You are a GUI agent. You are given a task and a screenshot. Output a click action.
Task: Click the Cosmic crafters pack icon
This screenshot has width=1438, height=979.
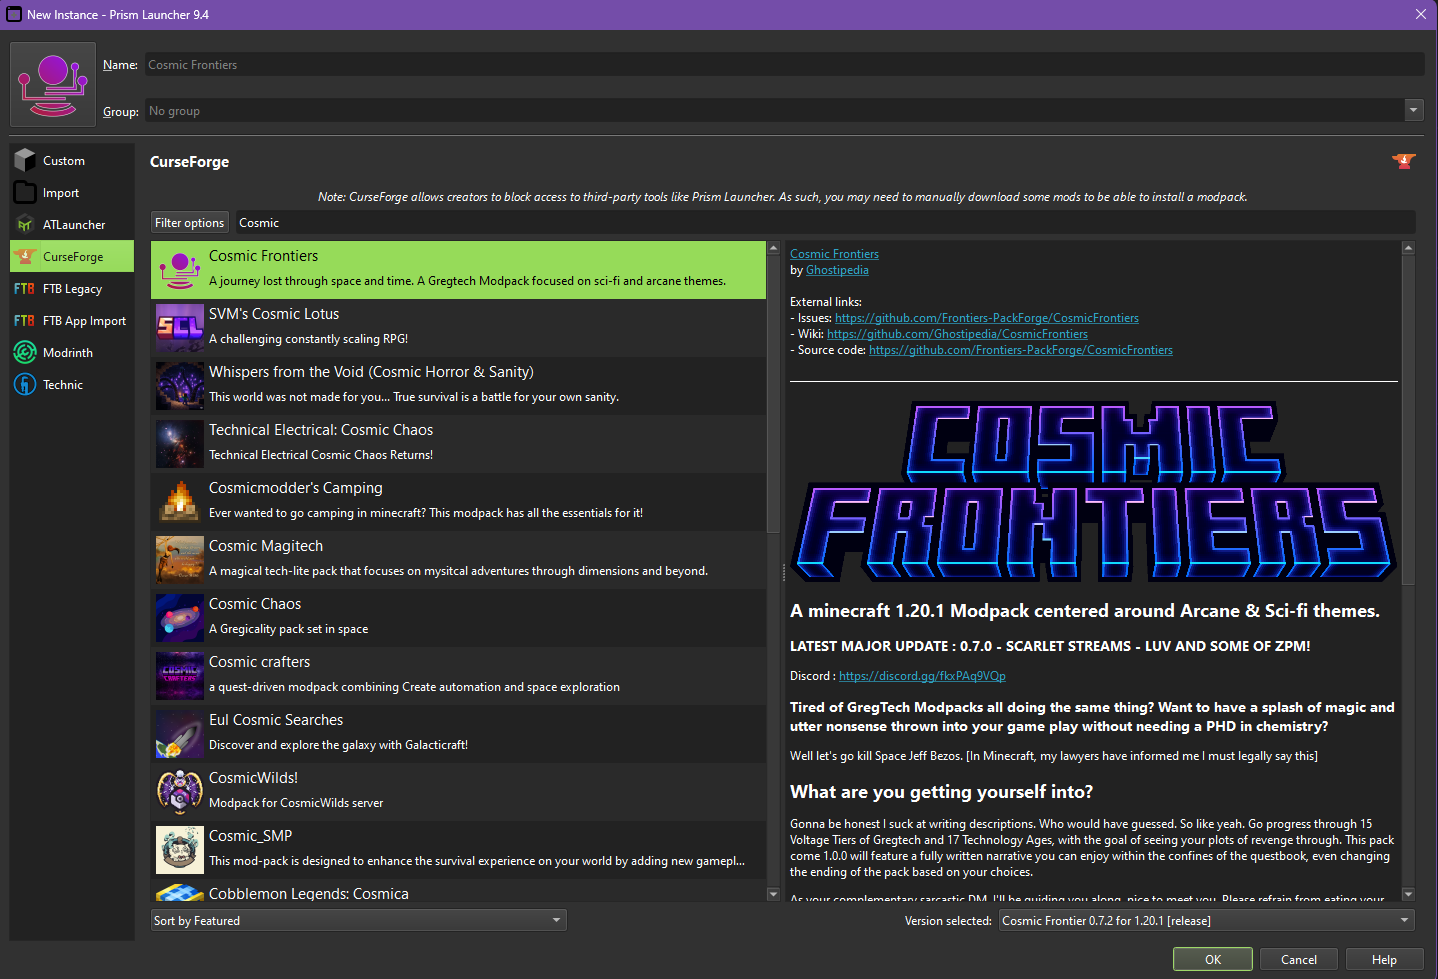pos(180,676)
